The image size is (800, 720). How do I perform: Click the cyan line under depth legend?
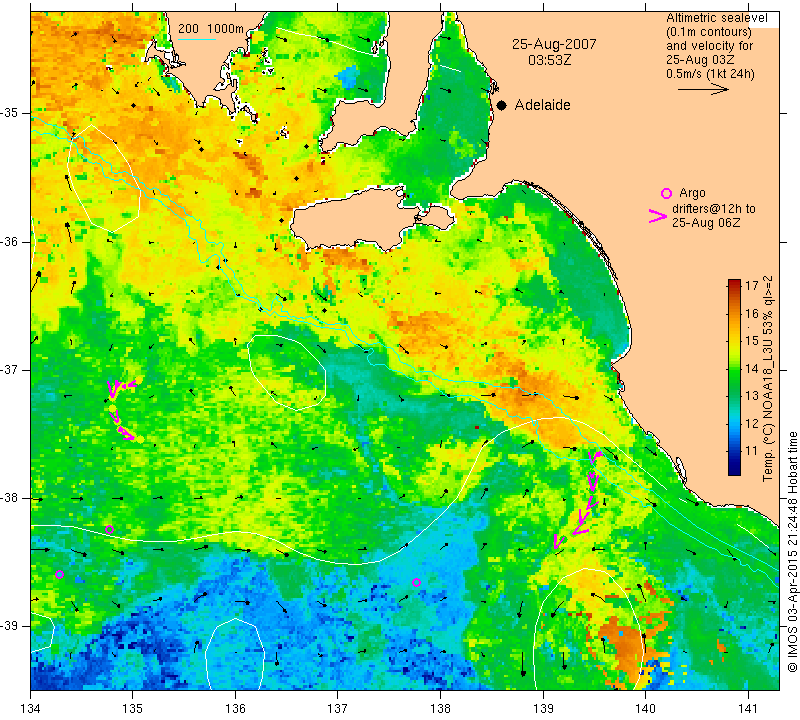tap(196, 39)
